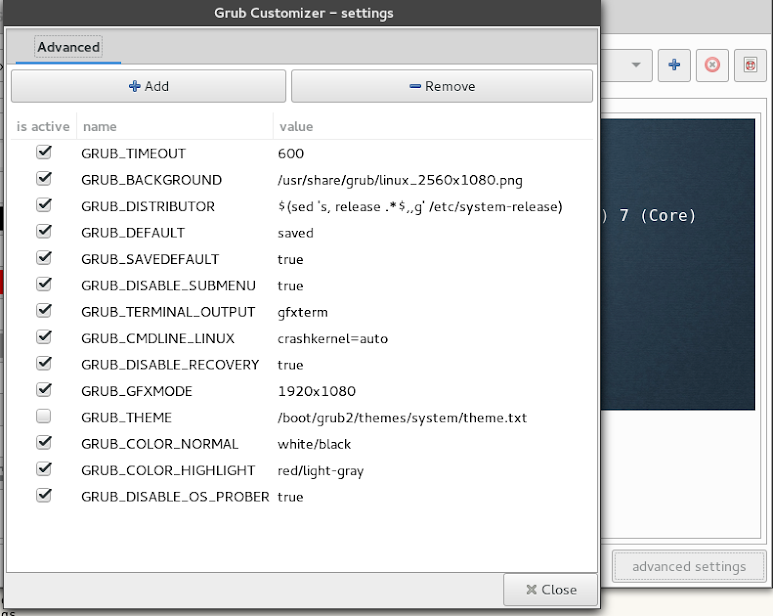Toggle GRUB_DEFAULT active checkbox

point(44,231)
